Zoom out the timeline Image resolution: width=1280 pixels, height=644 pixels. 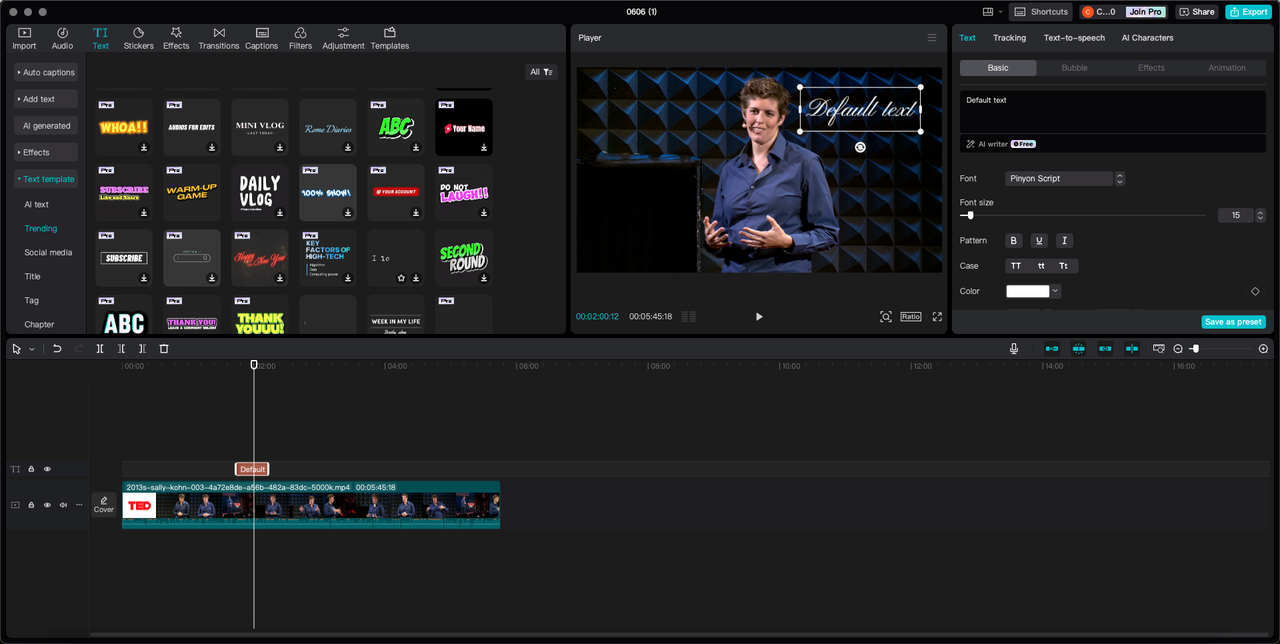click(x=1178, y=349)
